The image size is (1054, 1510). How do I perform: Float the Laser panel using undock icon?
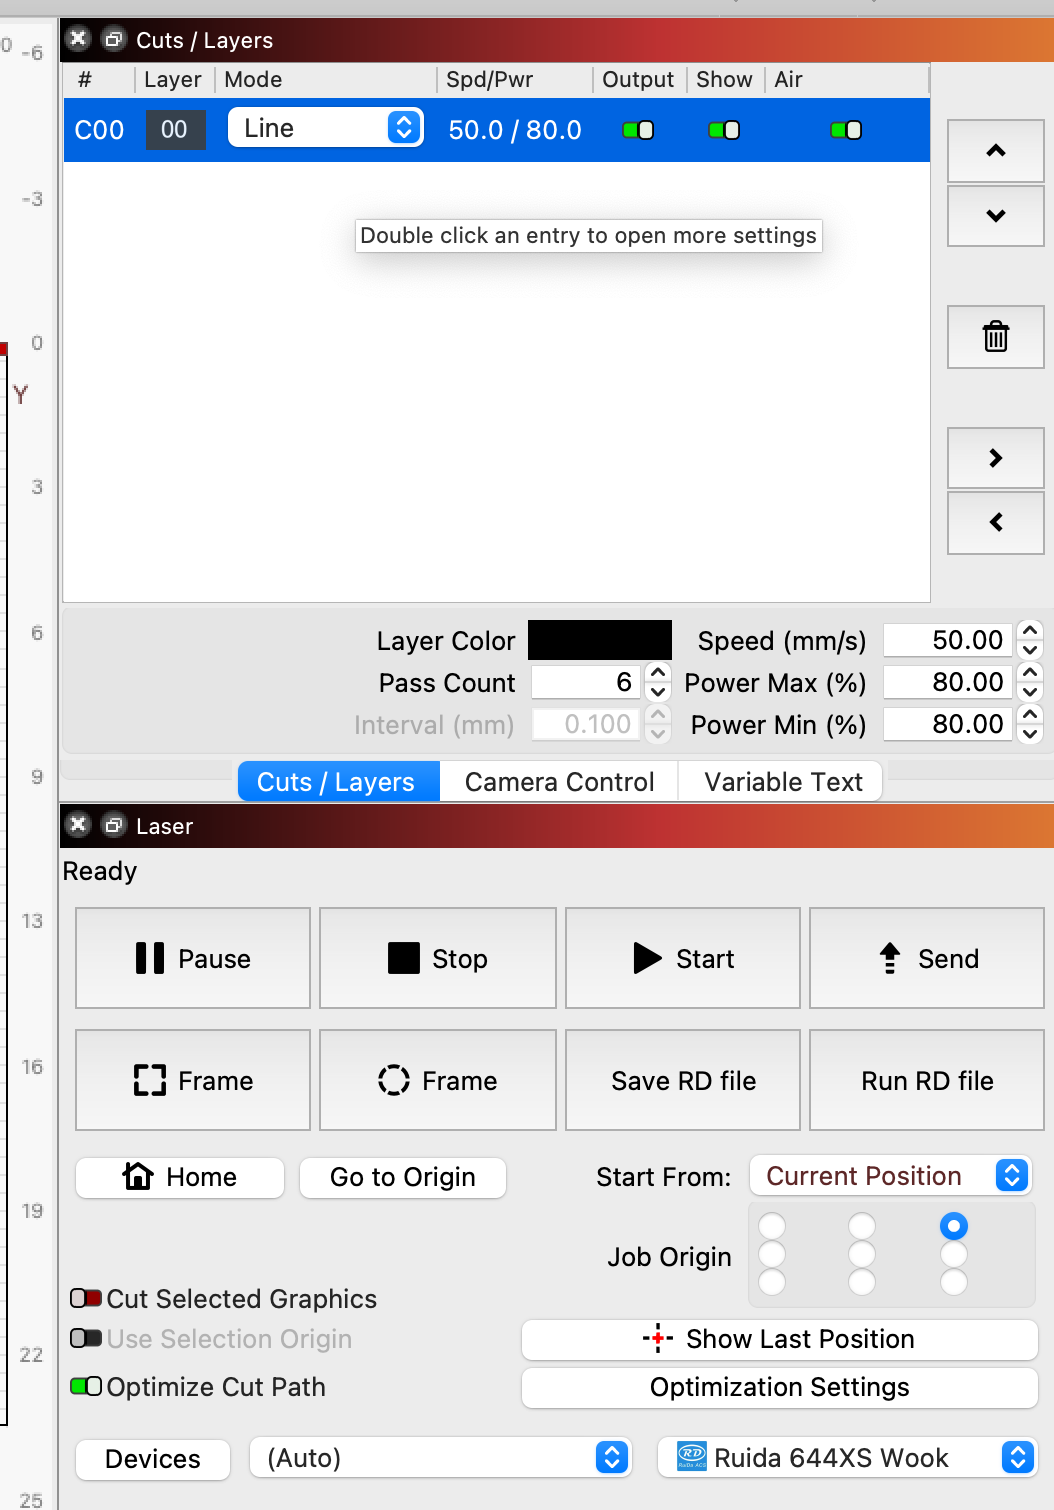[114, 825]
